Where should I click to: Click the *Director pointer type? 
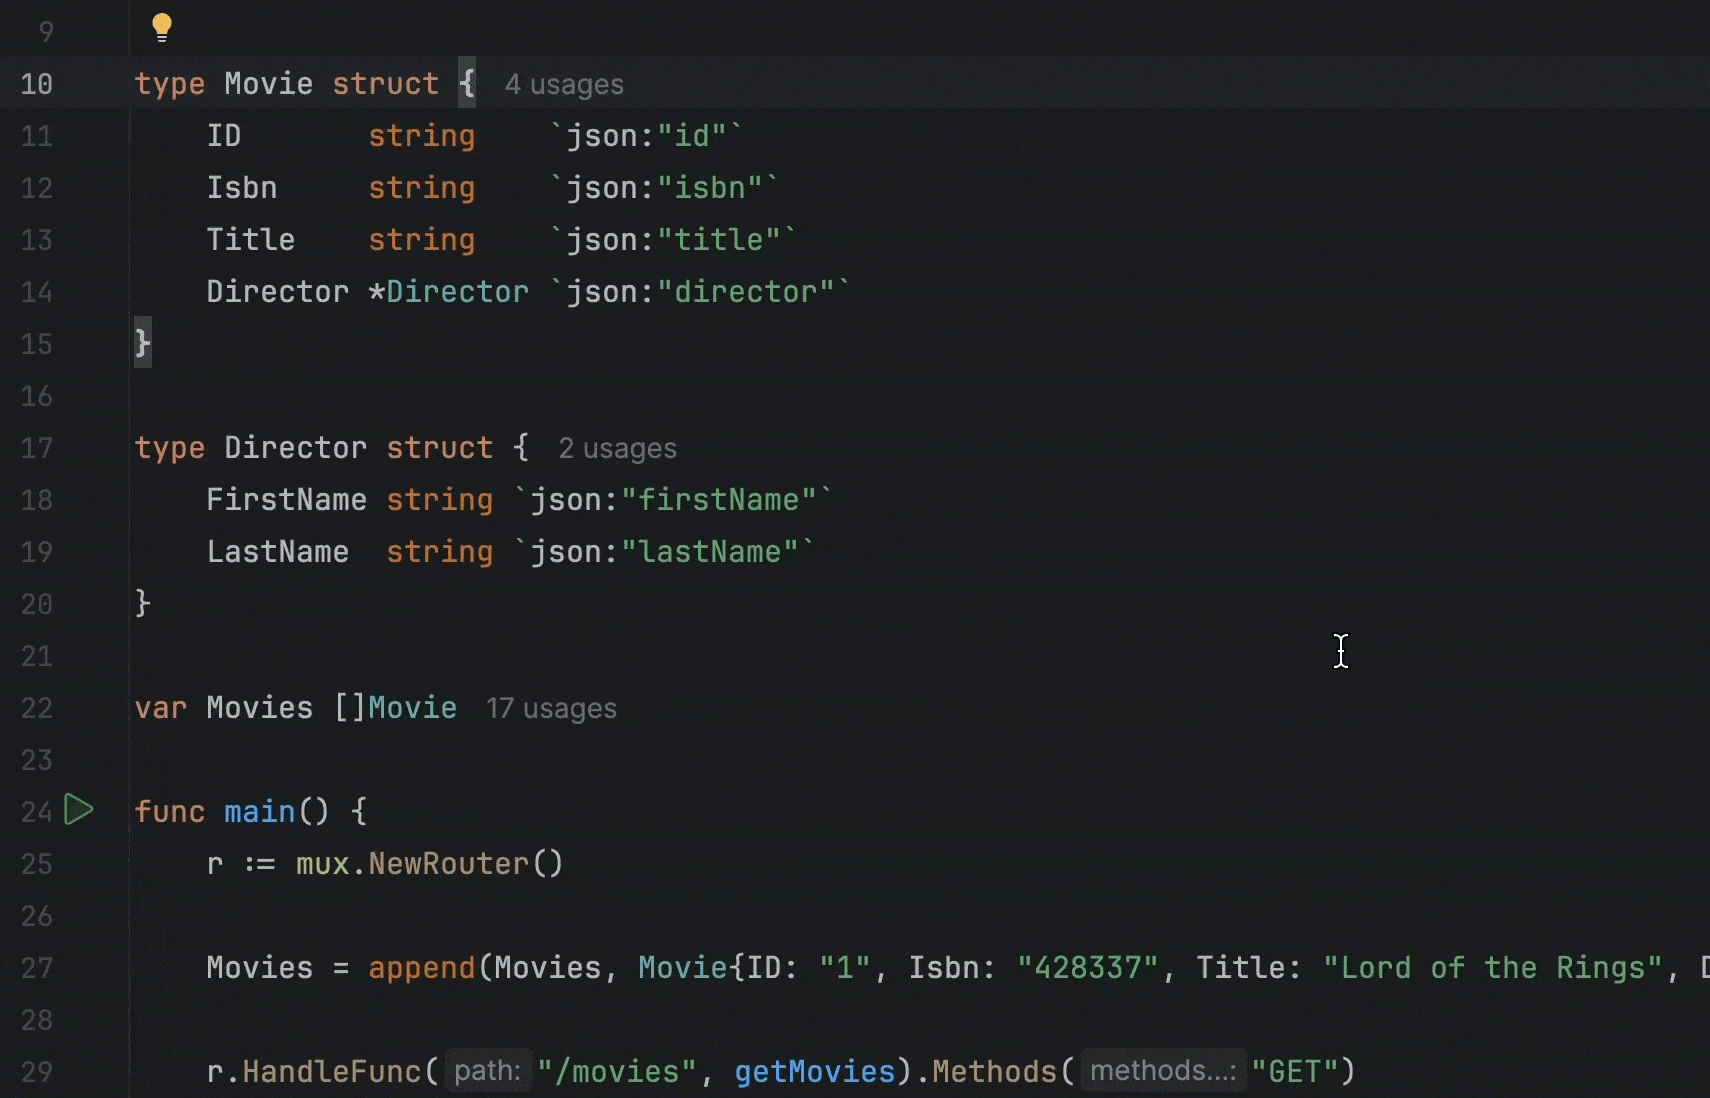click(448, 292)
